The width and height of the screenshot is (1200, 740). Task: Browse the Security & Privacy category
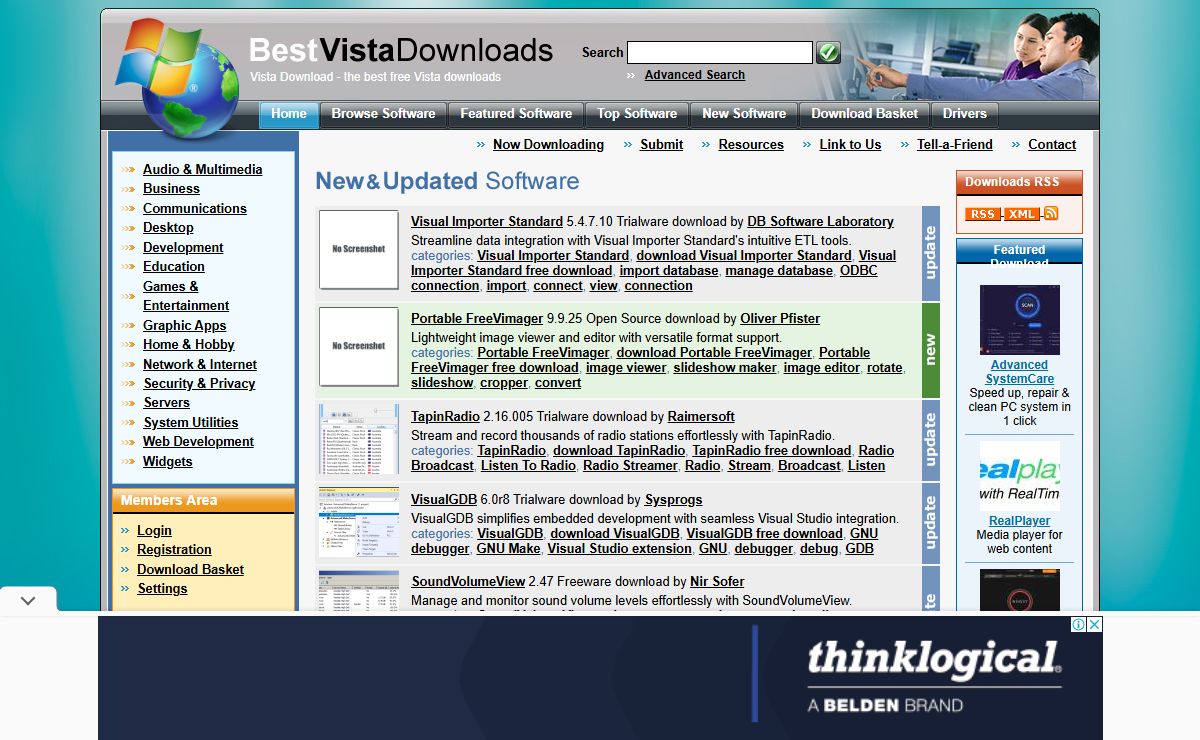199,384
